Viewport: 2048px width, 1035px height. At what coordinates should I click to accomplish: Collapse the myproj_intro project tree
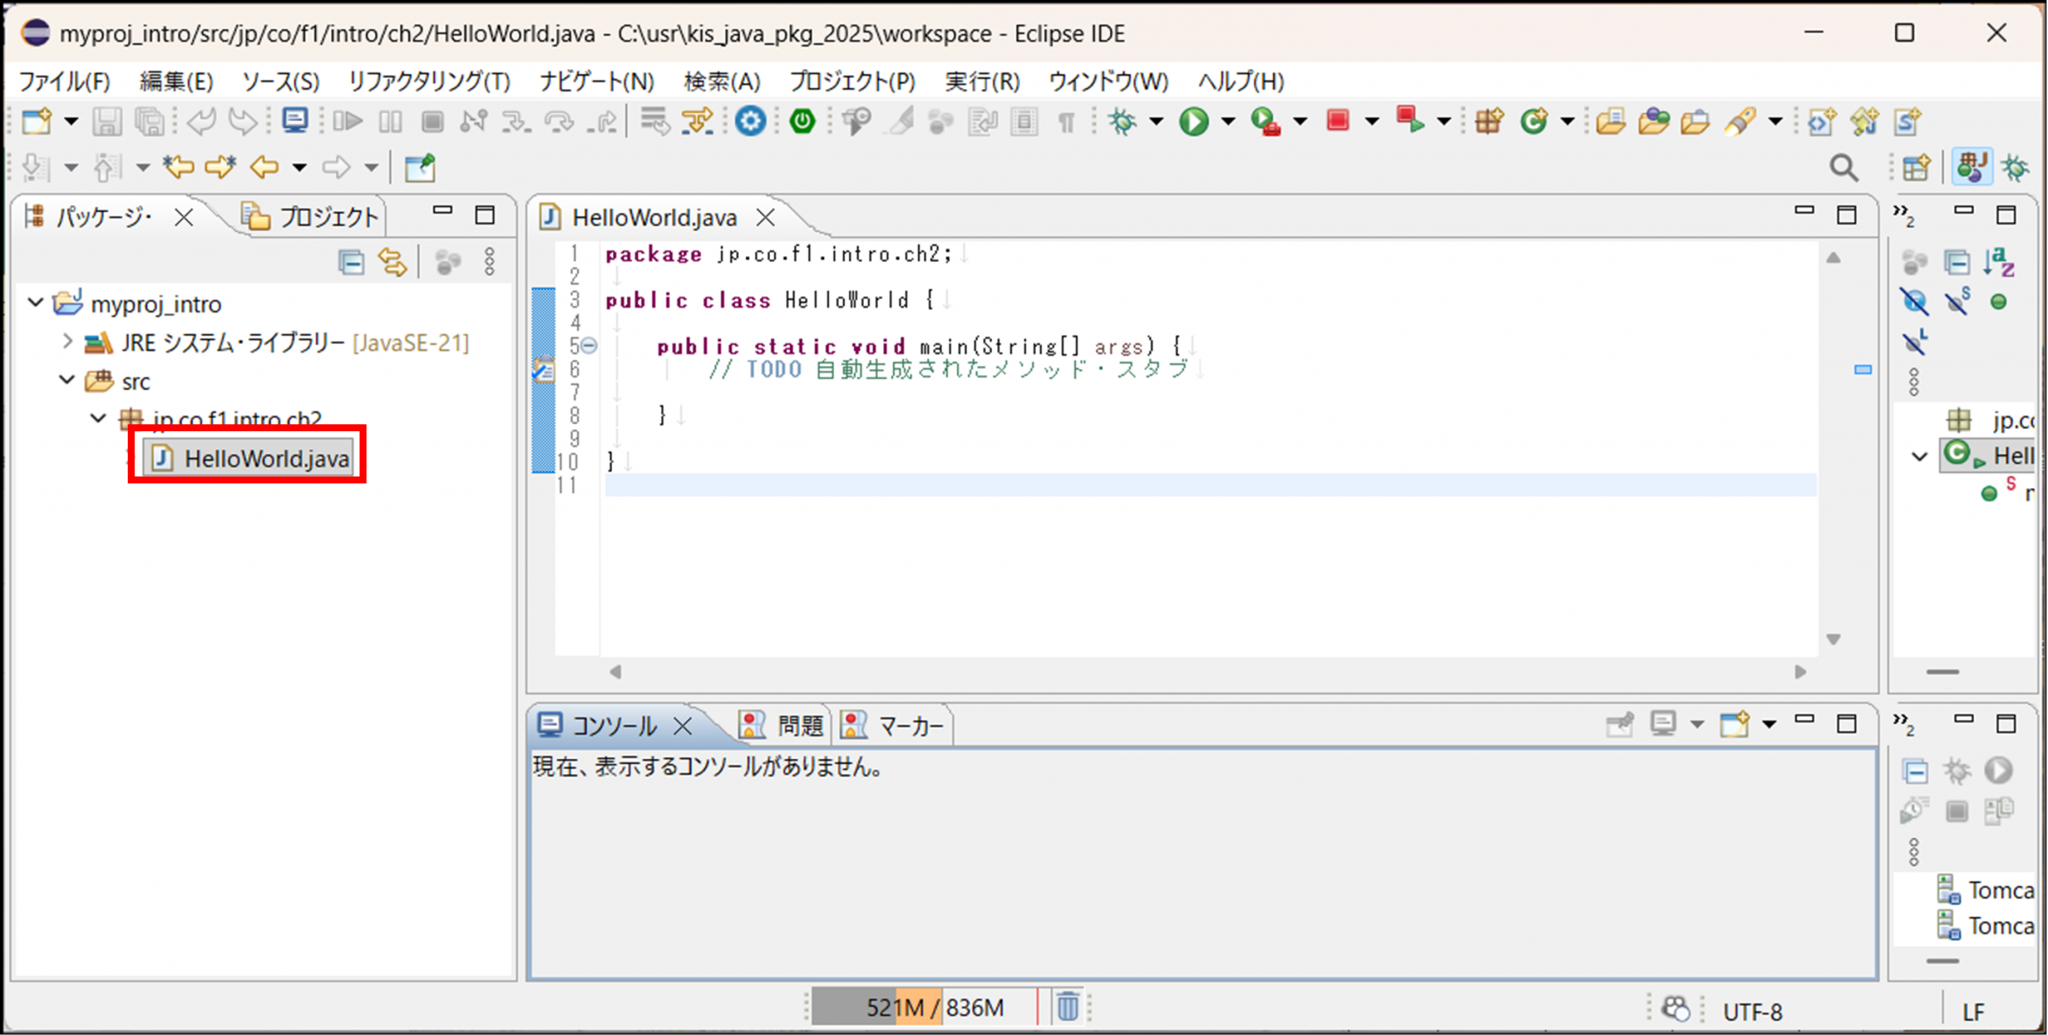click(36, 302)
